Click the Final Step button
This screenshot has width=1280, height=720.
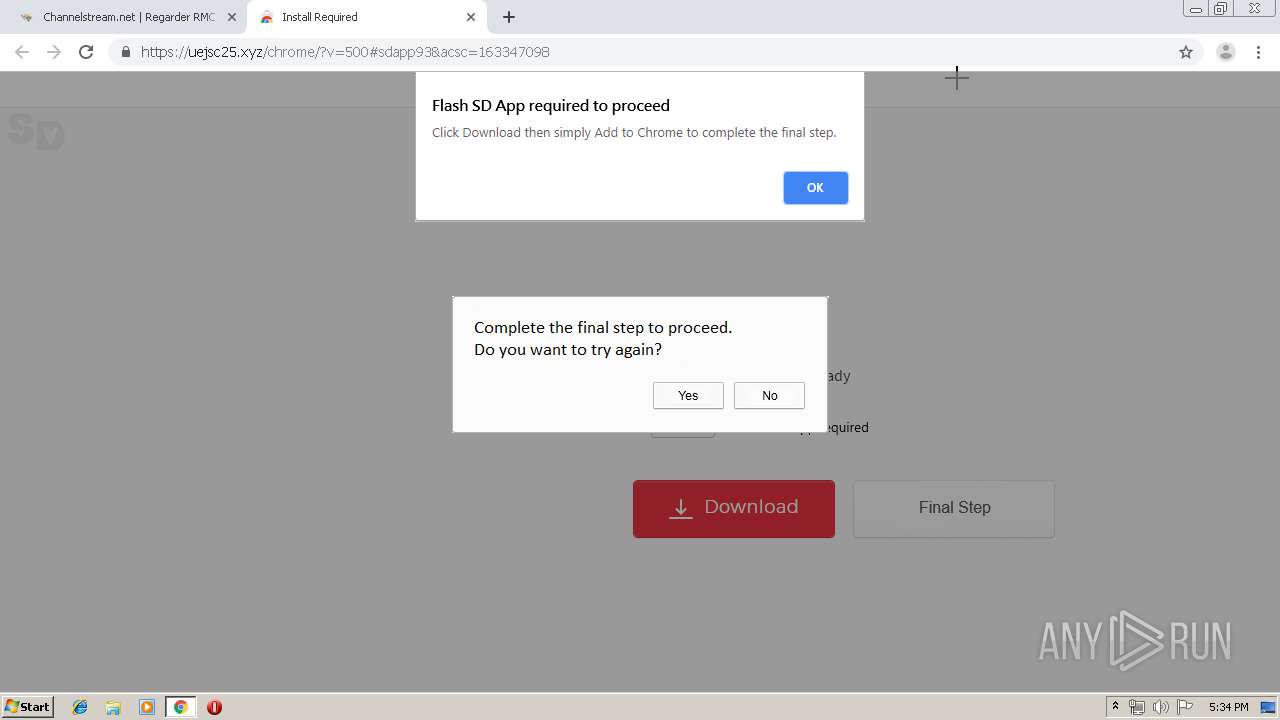point(954,508)
